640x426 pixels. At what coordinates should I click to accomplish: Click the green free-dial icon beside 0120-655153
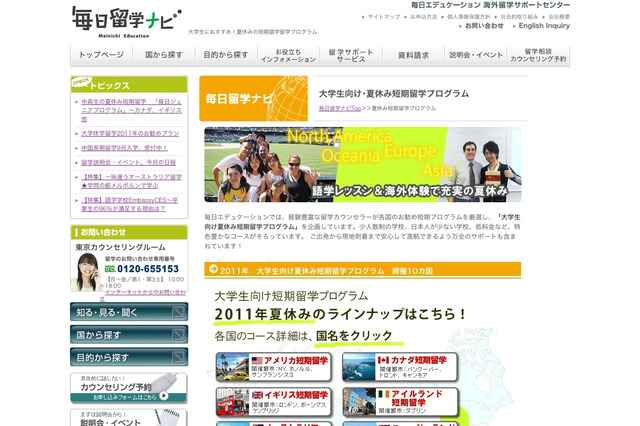pos(110,269)
